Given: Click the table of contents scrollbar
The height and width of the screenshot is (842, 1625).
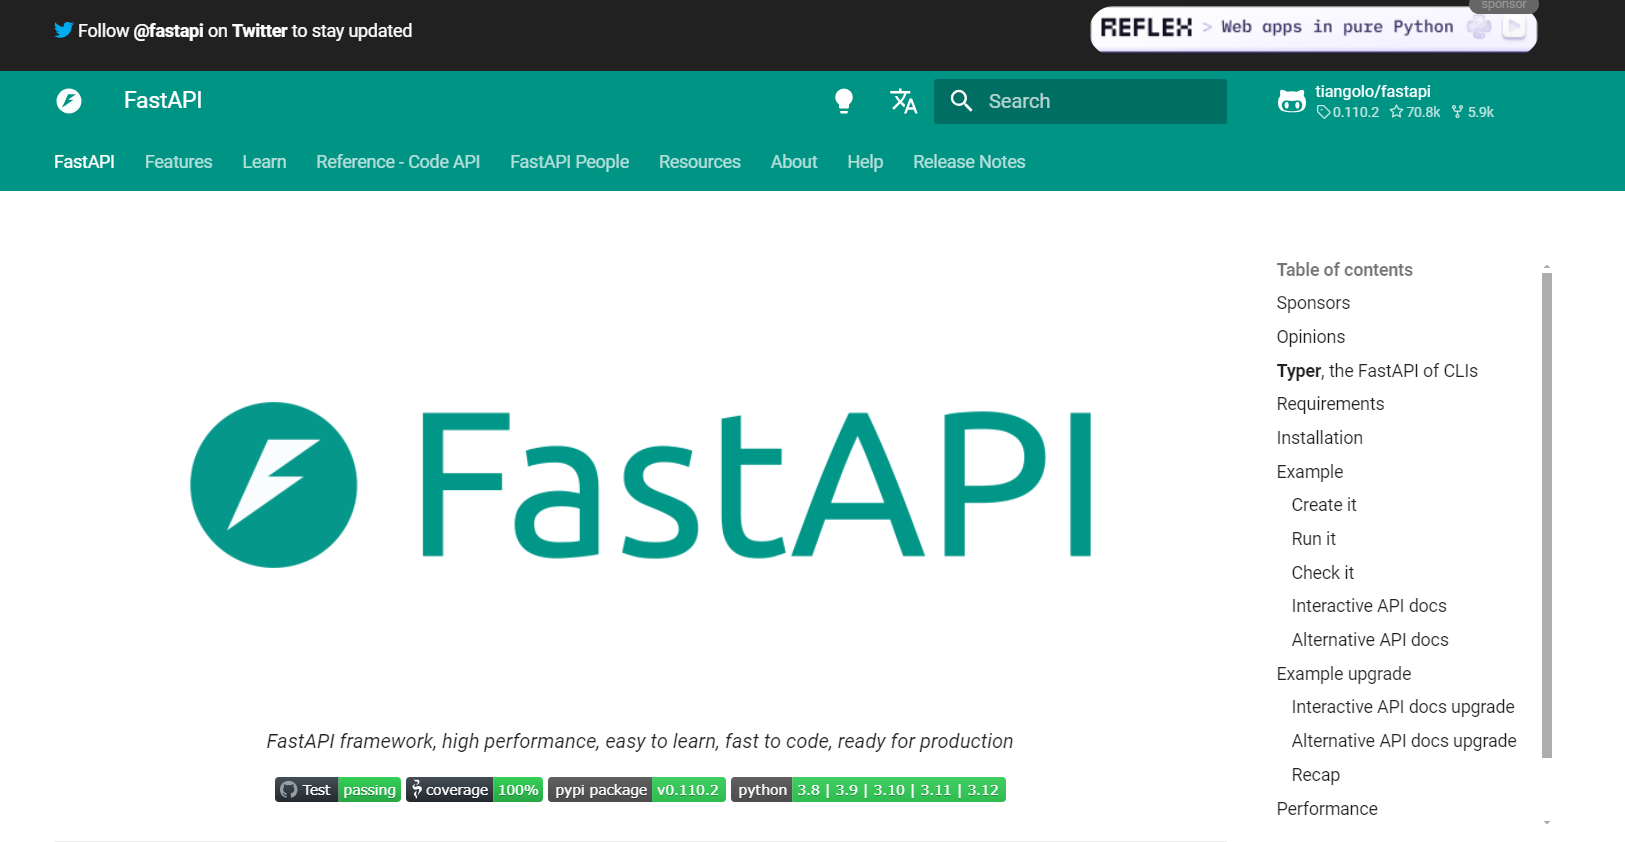Looking at the screenshot, I should pyautogui.click(x=1547, y=515).
